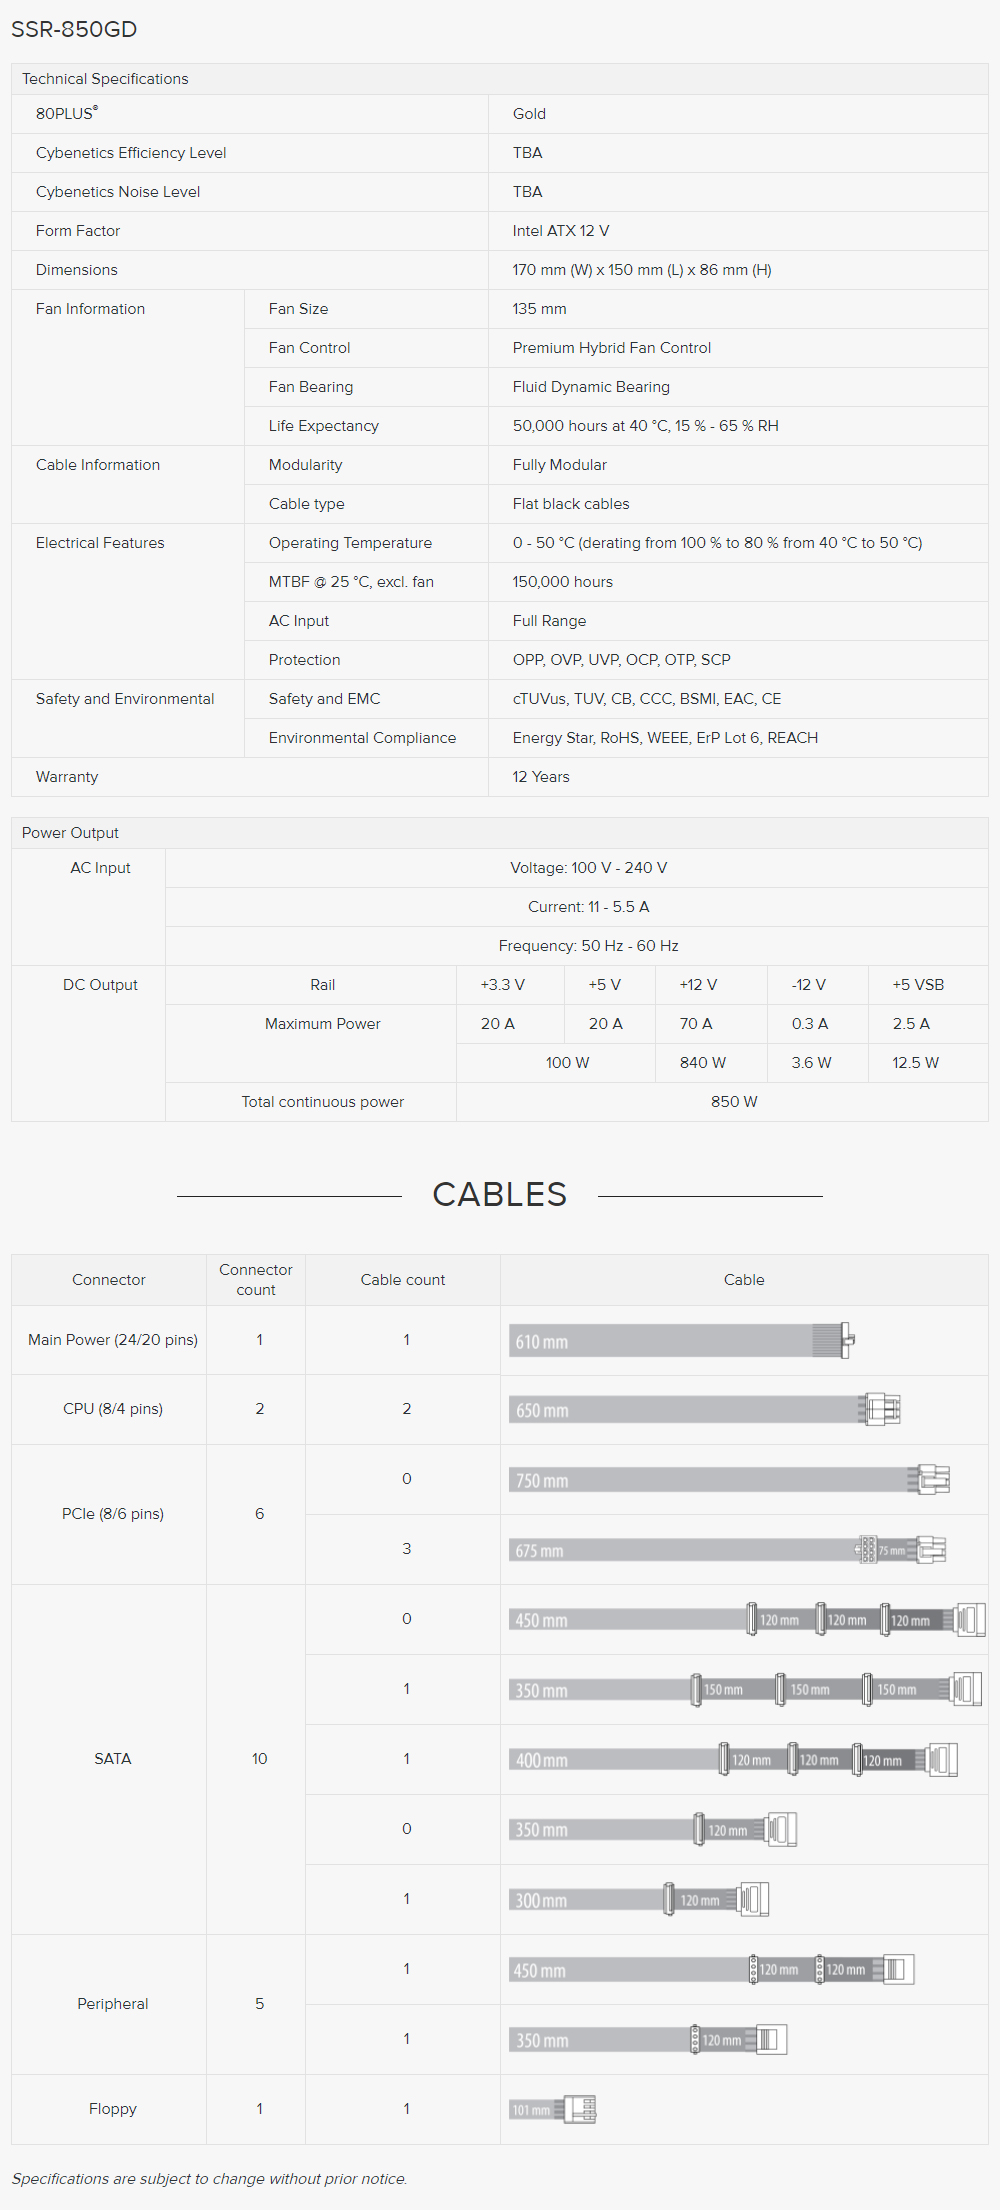
Task: Click the 12 Years warranty value
Action: [541, 777]
